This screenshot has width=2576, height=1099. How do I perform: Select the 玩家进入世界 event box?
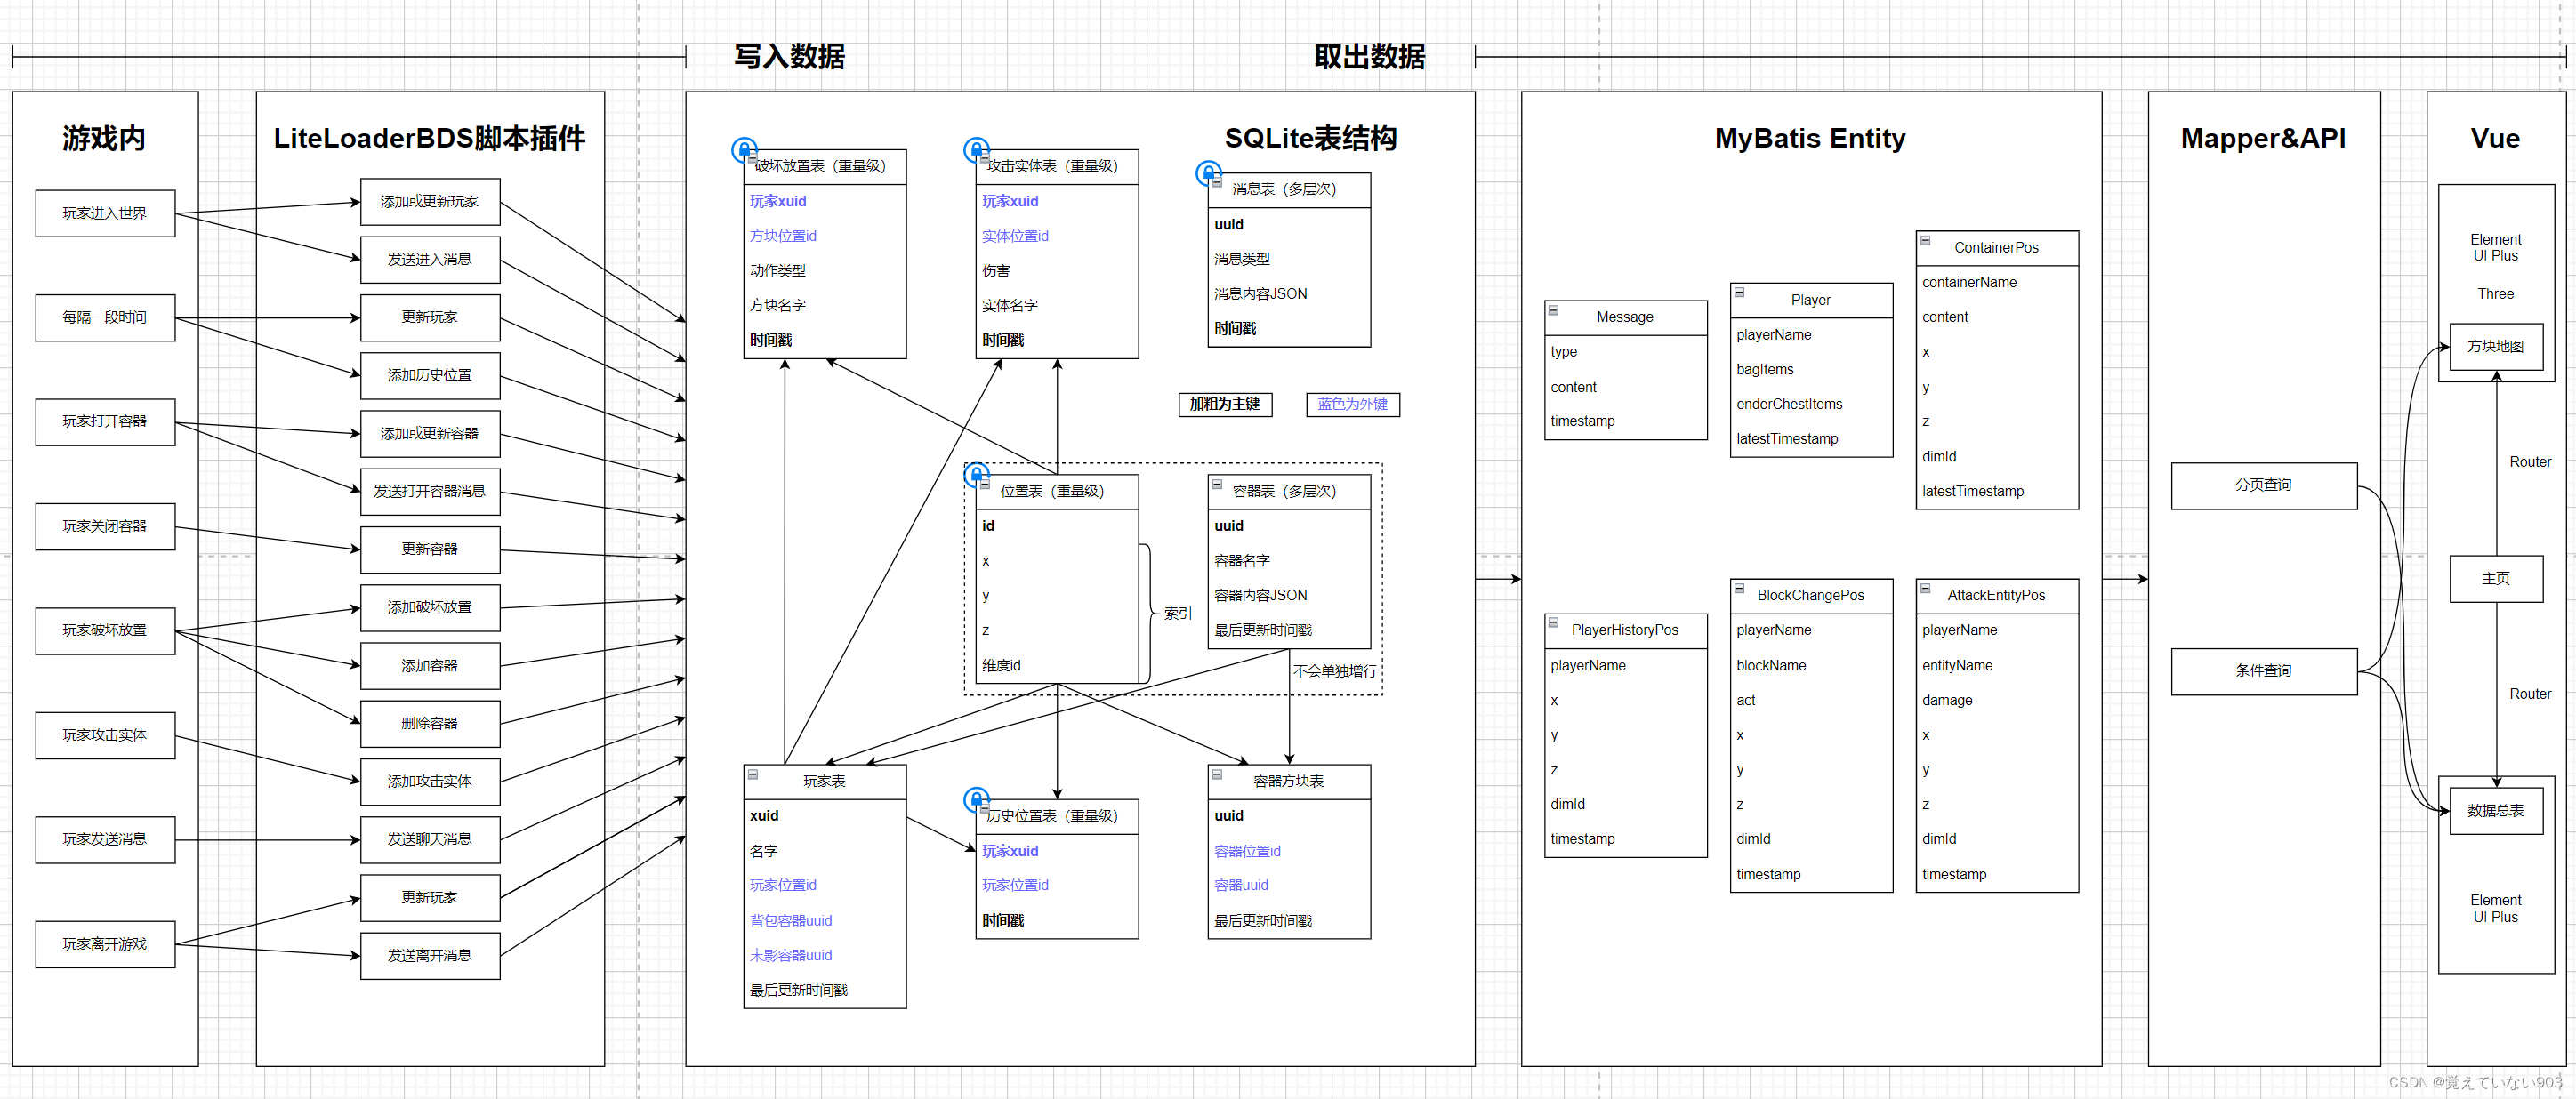coord(105,213)
